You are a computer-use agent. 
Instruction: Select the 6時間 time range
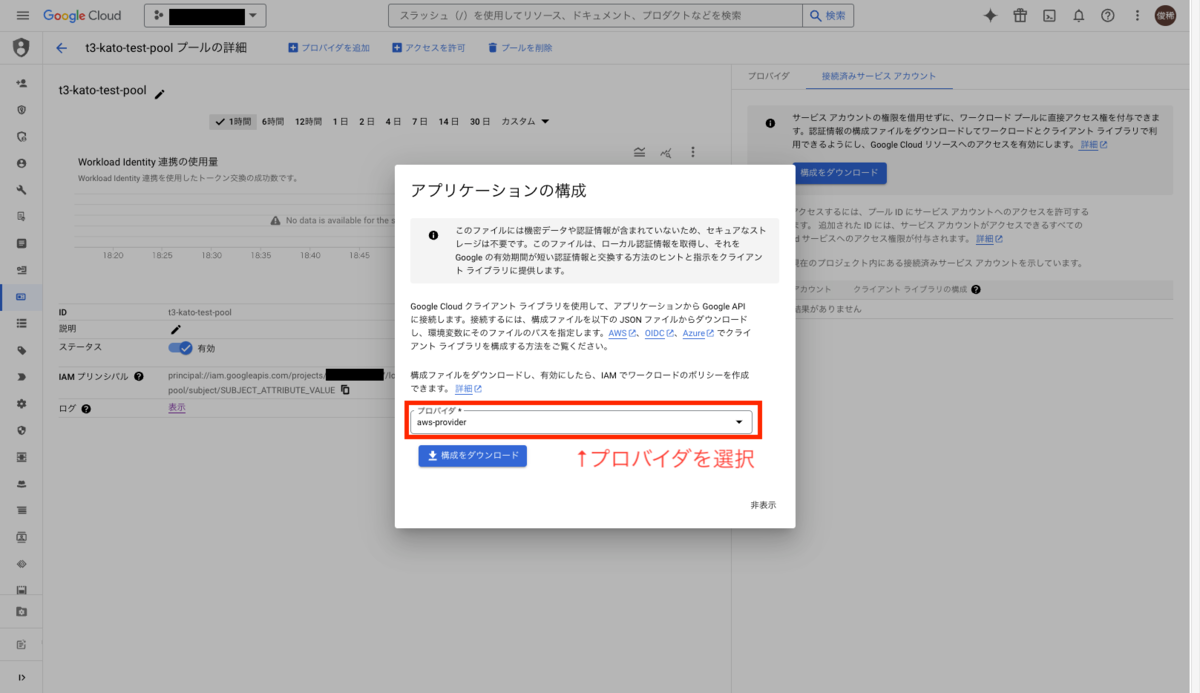click(273, 121)
